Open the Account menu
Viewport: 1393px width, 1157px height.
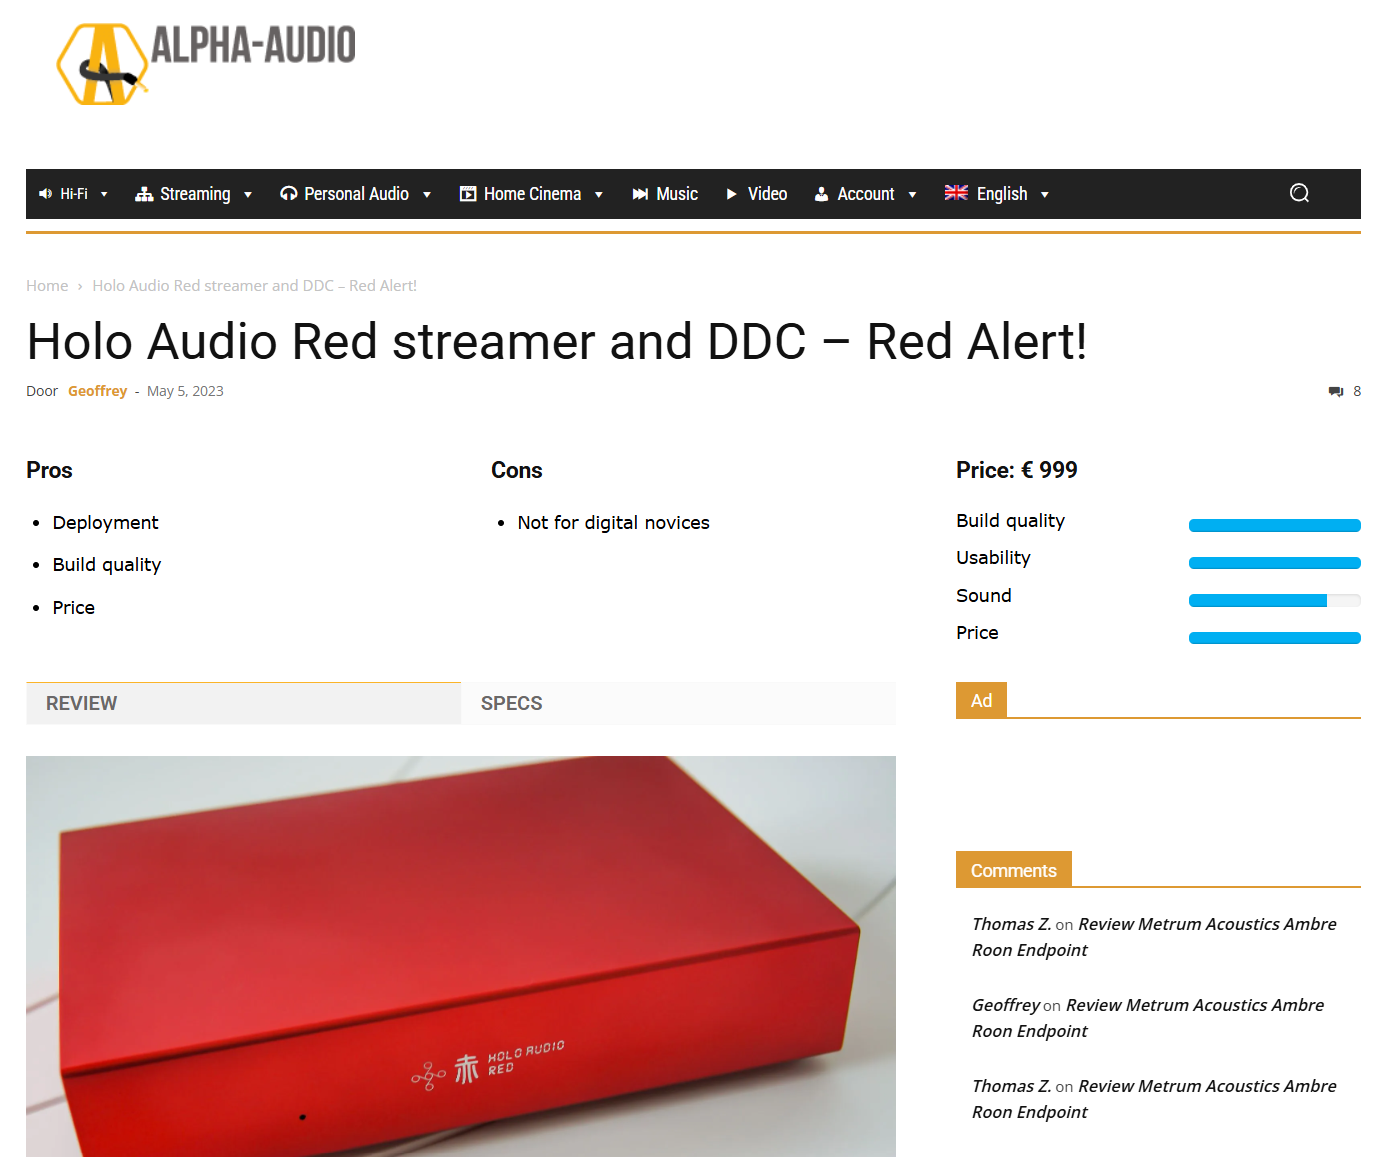pos(865,194)
